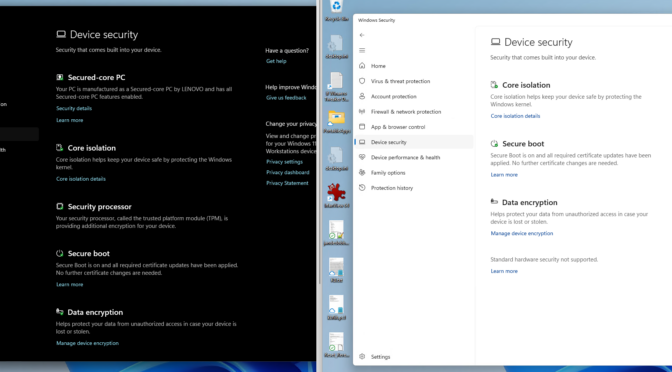Viewport: 672px width, 372px height.
Task: Click Data encryption icon in light window
Action: click(494, 202)
